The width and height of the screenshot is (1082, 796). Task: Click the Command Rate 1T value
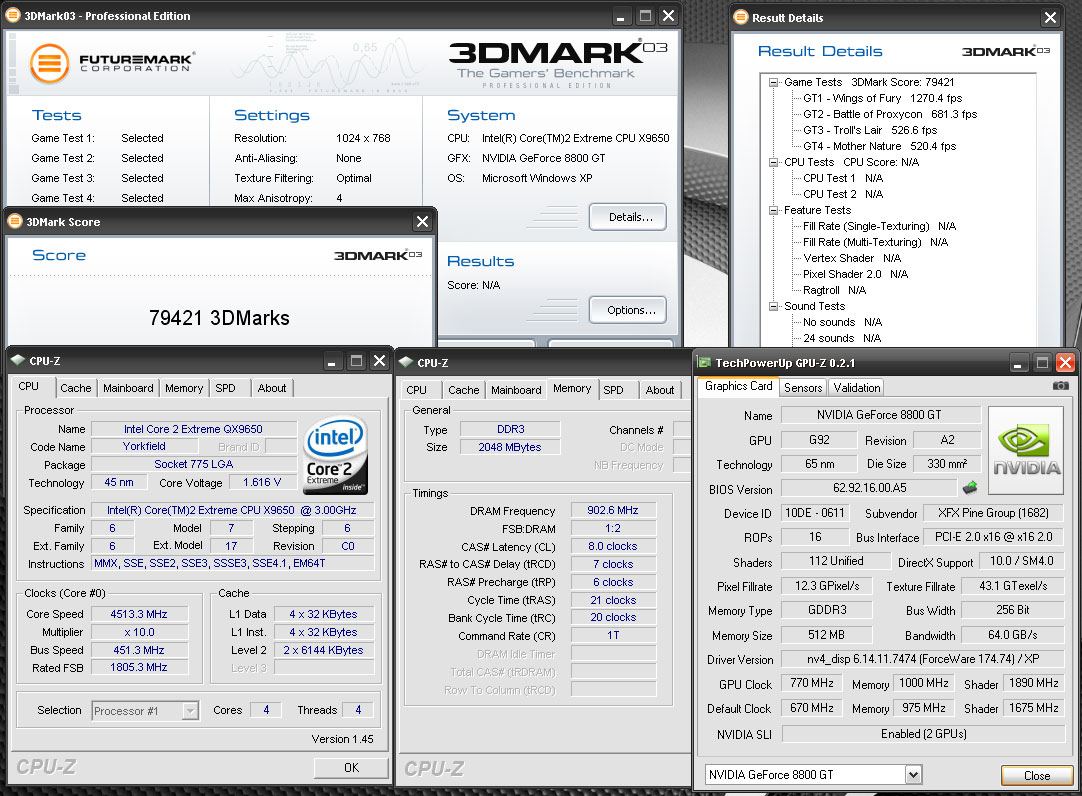click(613, 635)
